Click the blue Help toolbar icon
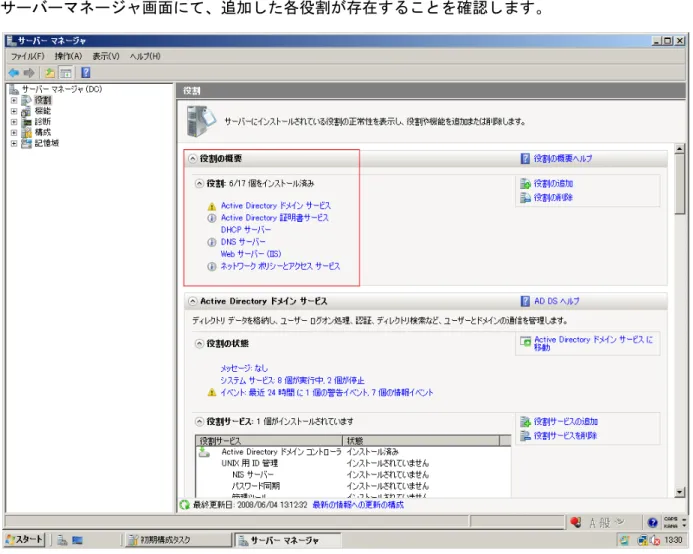 86,73
